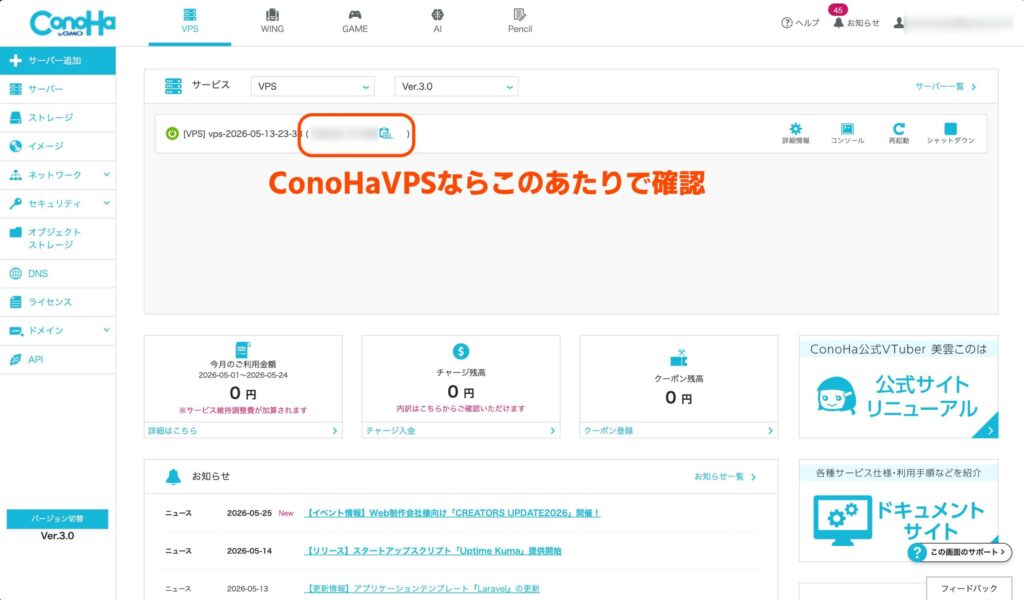The image size is (1024, 600).
Task: Open the コンソール icon
Action: [x=847, y=133]
